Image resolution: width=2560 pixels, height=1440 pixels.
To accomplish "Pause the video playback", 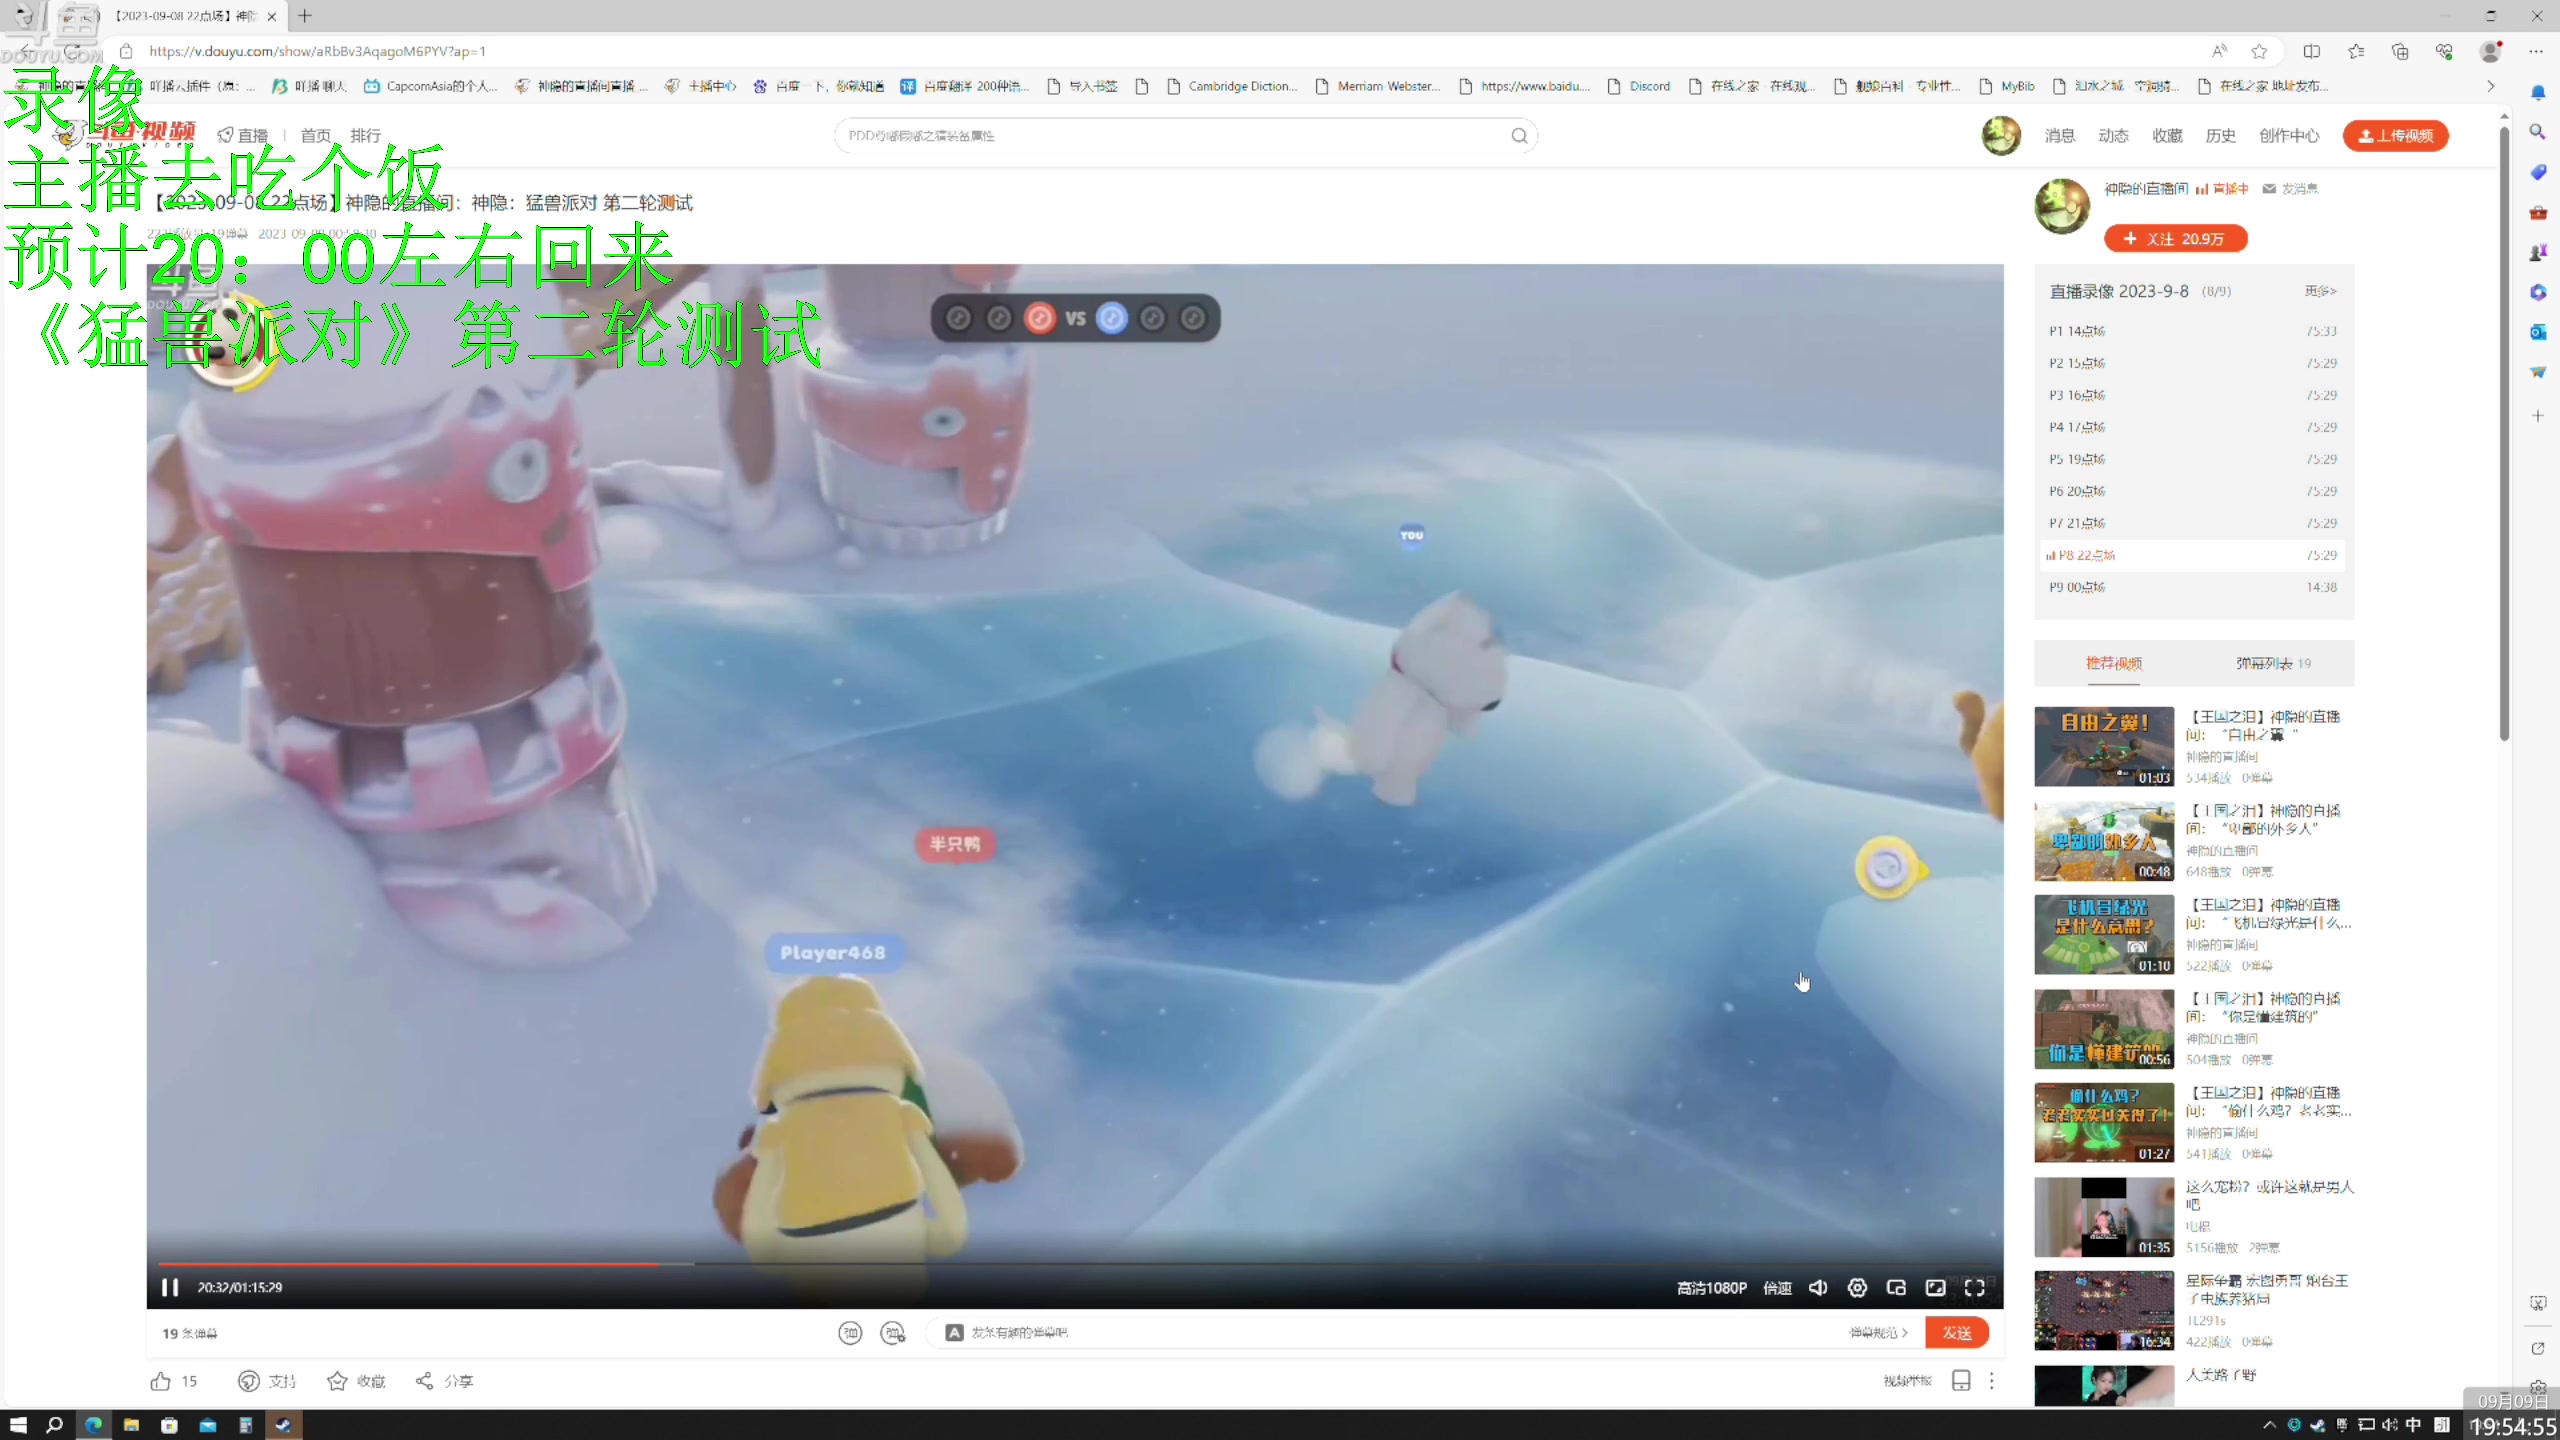I will pyautogui.click(x=170, y=1287).
